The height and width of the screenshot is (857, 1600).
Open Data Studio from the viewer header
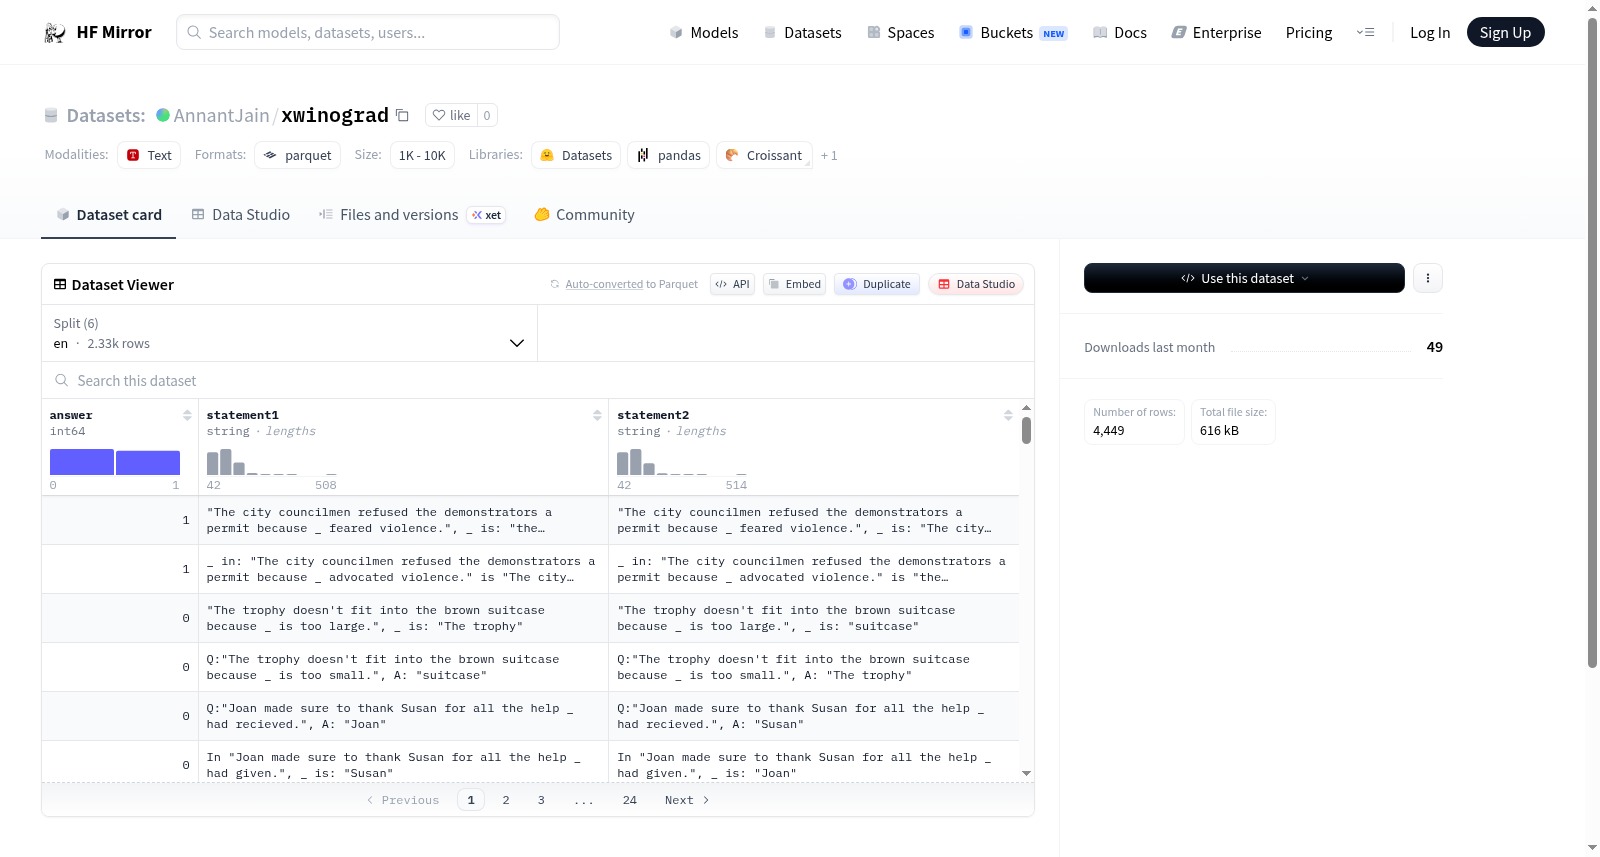pyautogui.click(x=976, y=284)
